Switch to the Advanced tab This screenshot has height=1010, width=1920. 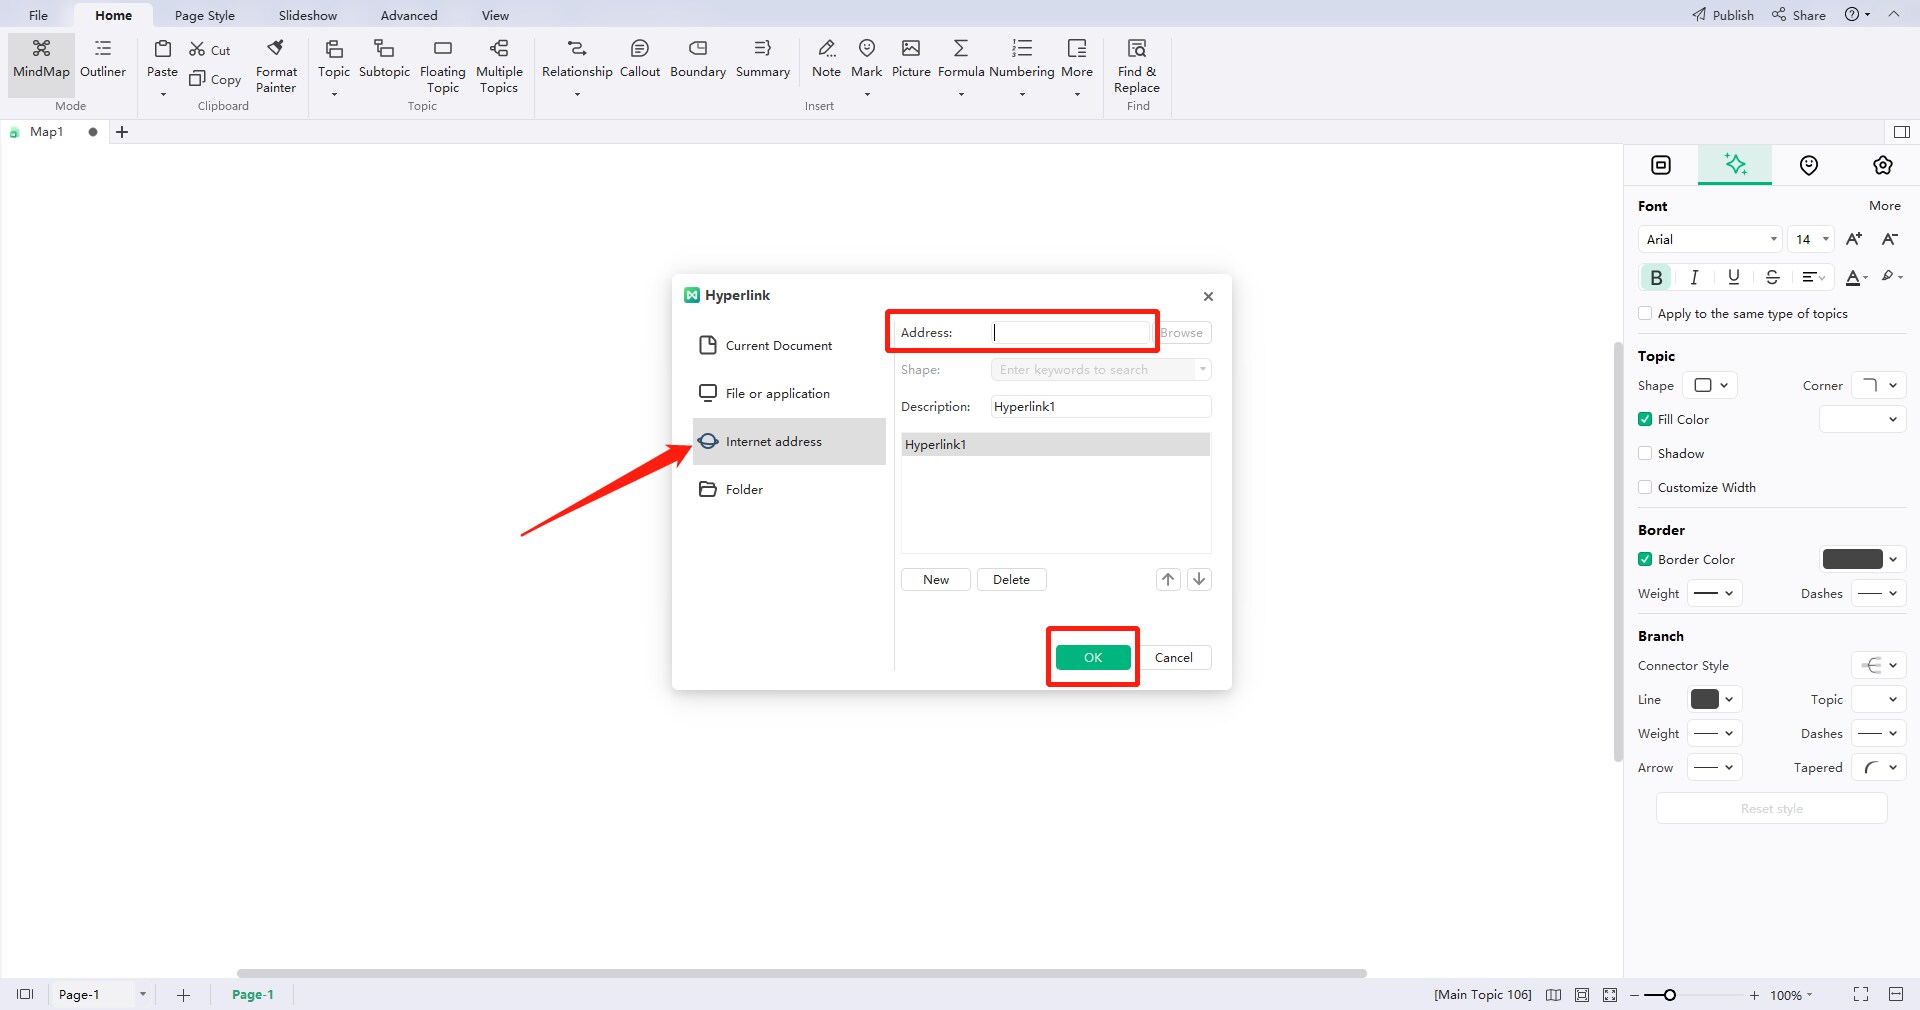tap(409, 15)
